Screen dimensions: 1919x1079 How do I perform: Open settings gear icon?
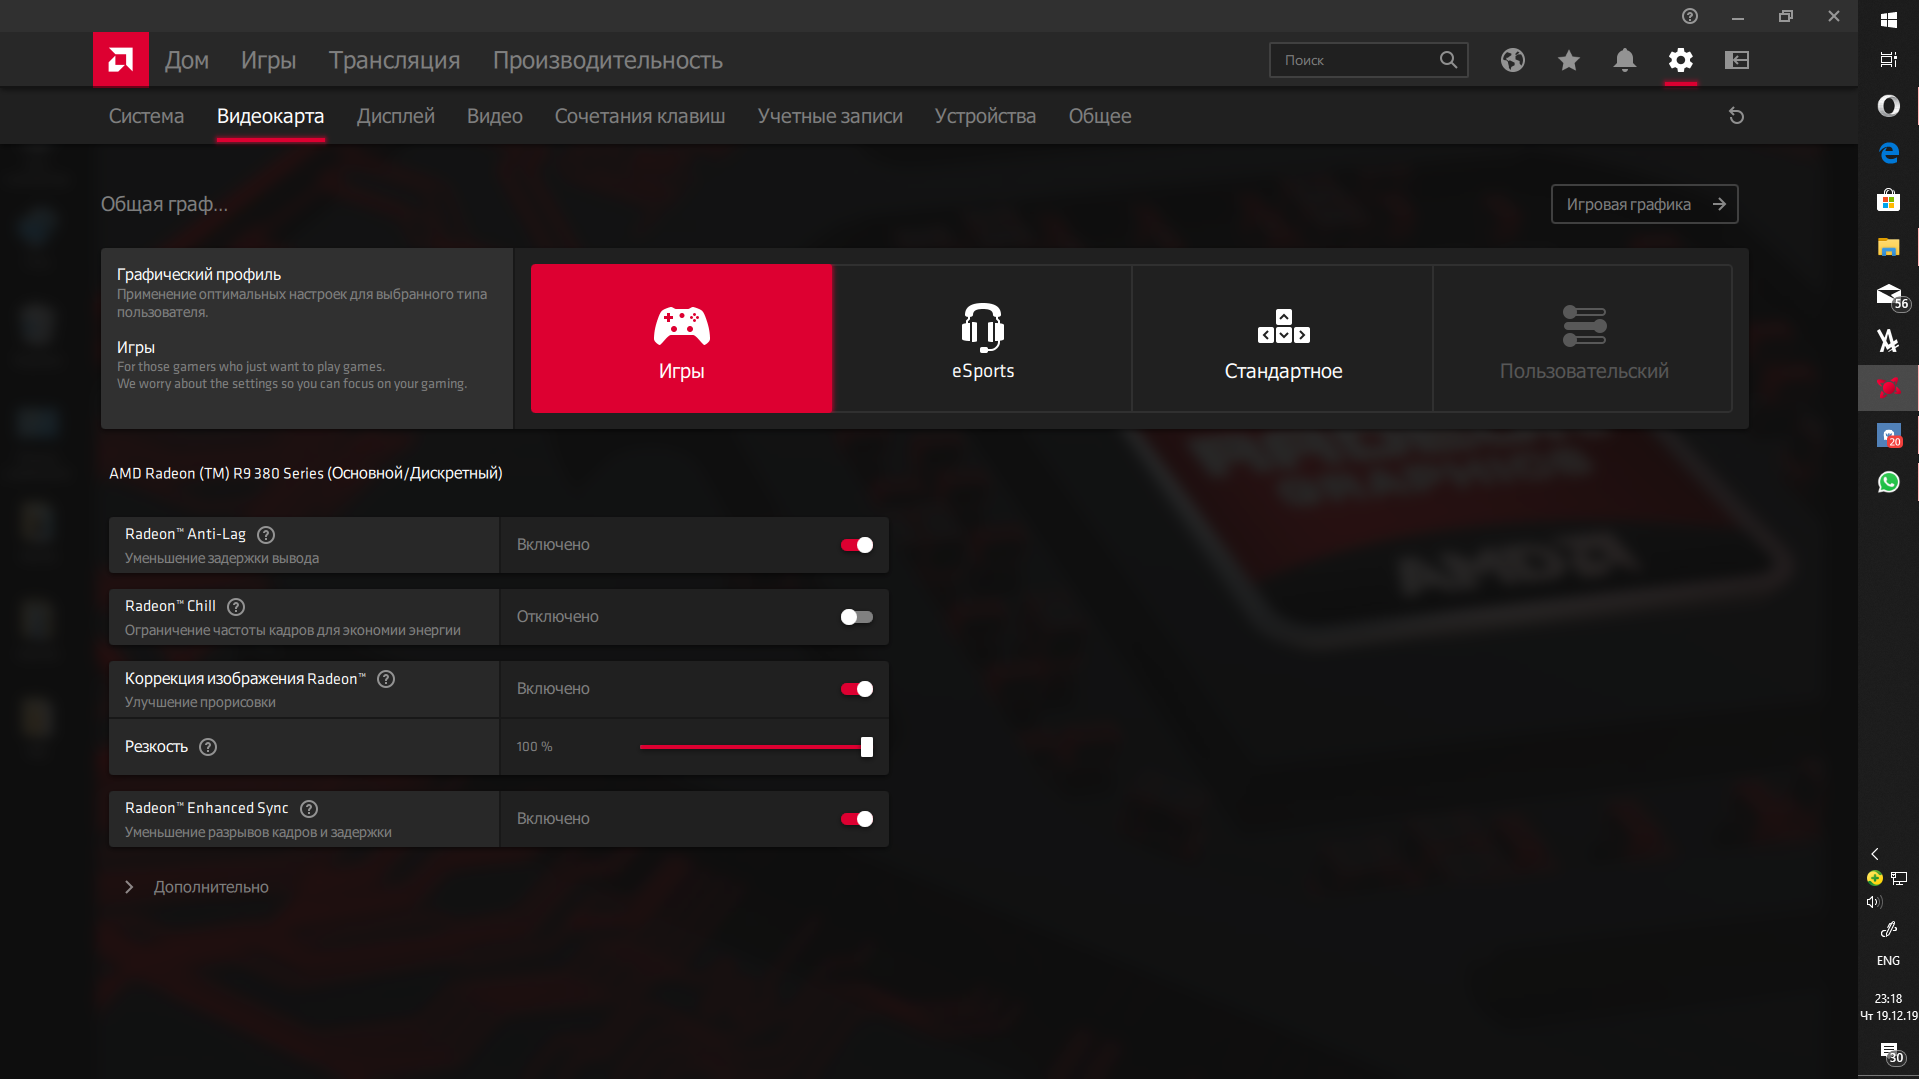point(1680,60)
